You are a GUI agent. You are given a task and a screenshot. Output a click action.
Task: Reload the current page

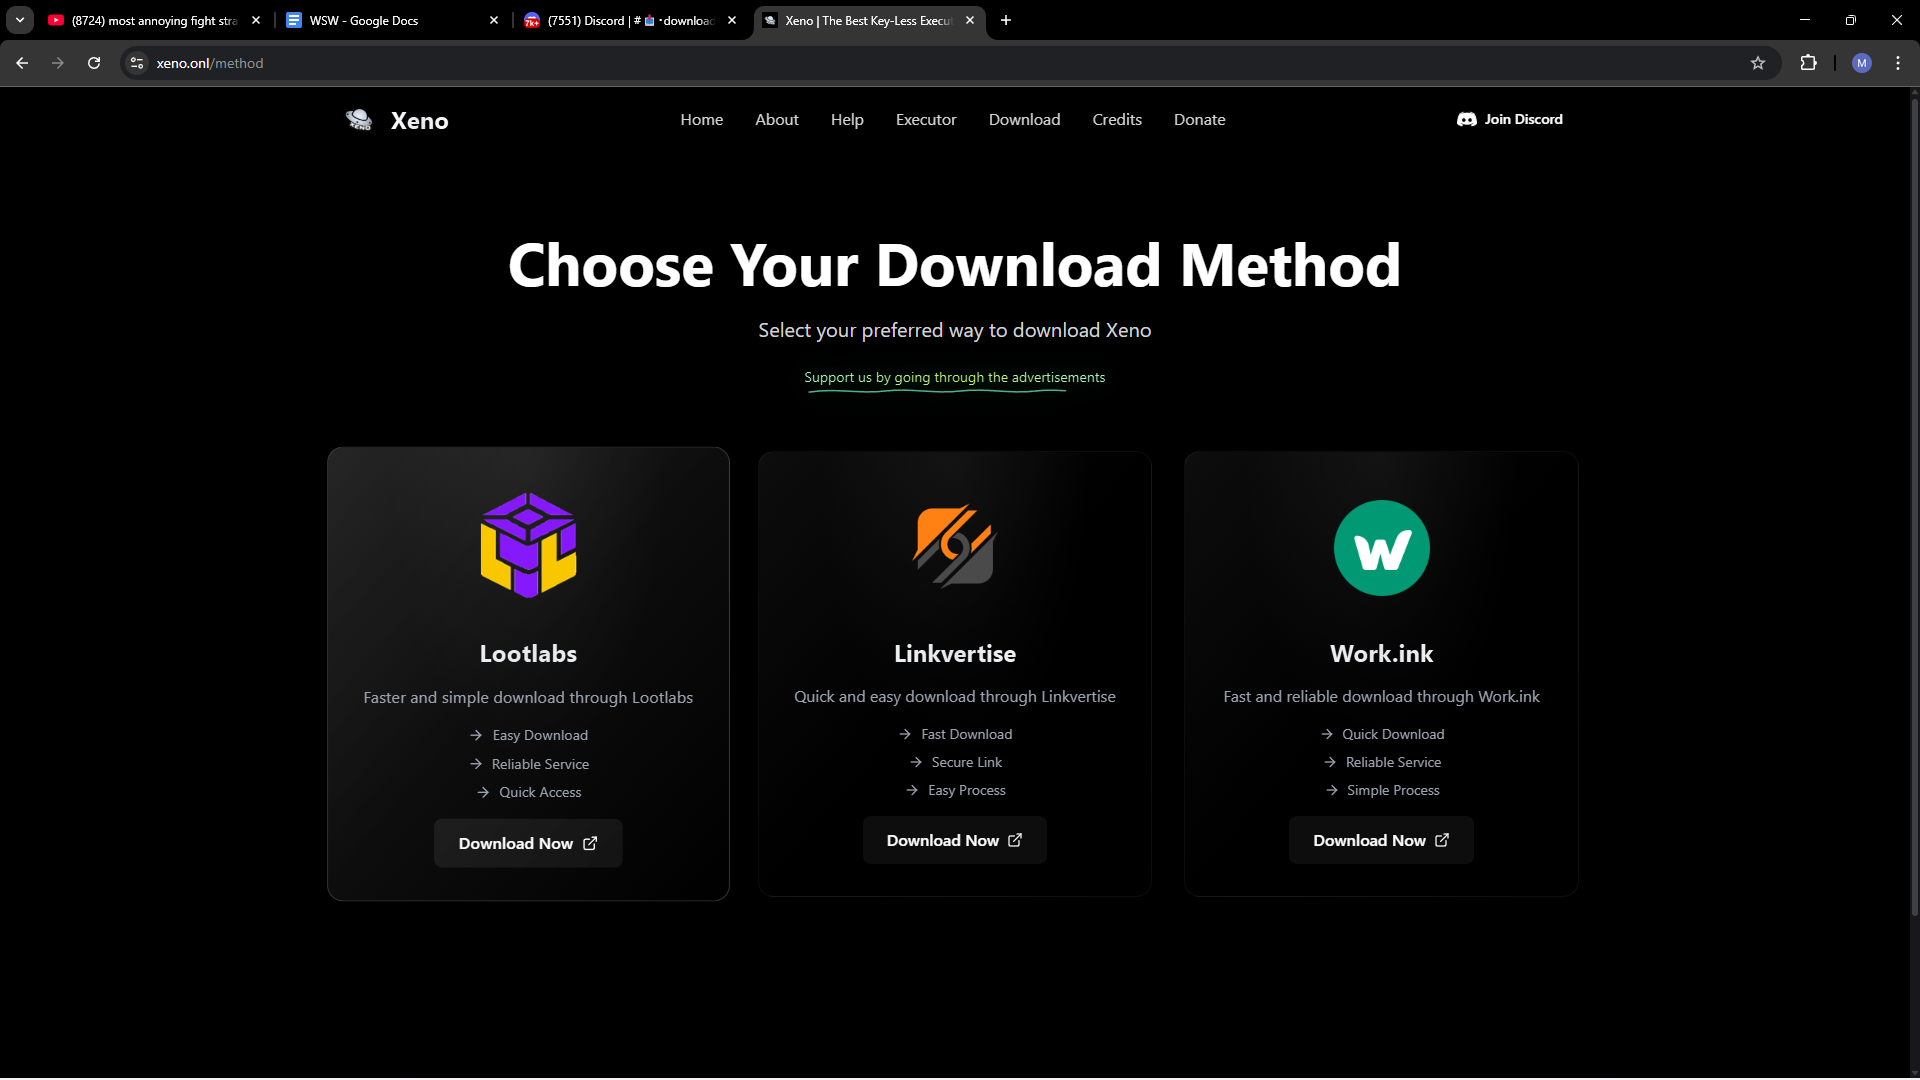[x=94, y=63]
